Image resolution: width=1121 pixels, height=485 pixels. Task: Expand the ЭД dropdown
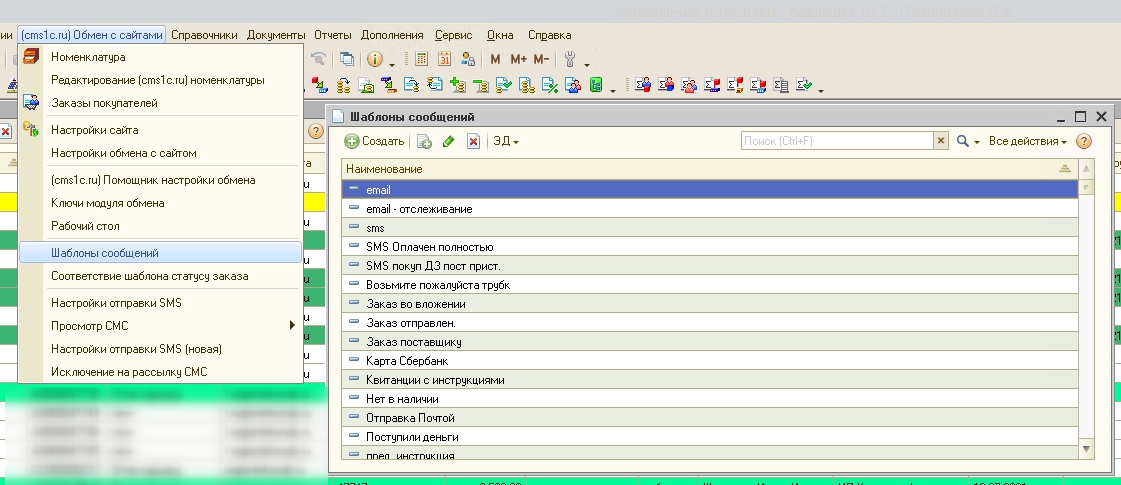coord(506,142)
